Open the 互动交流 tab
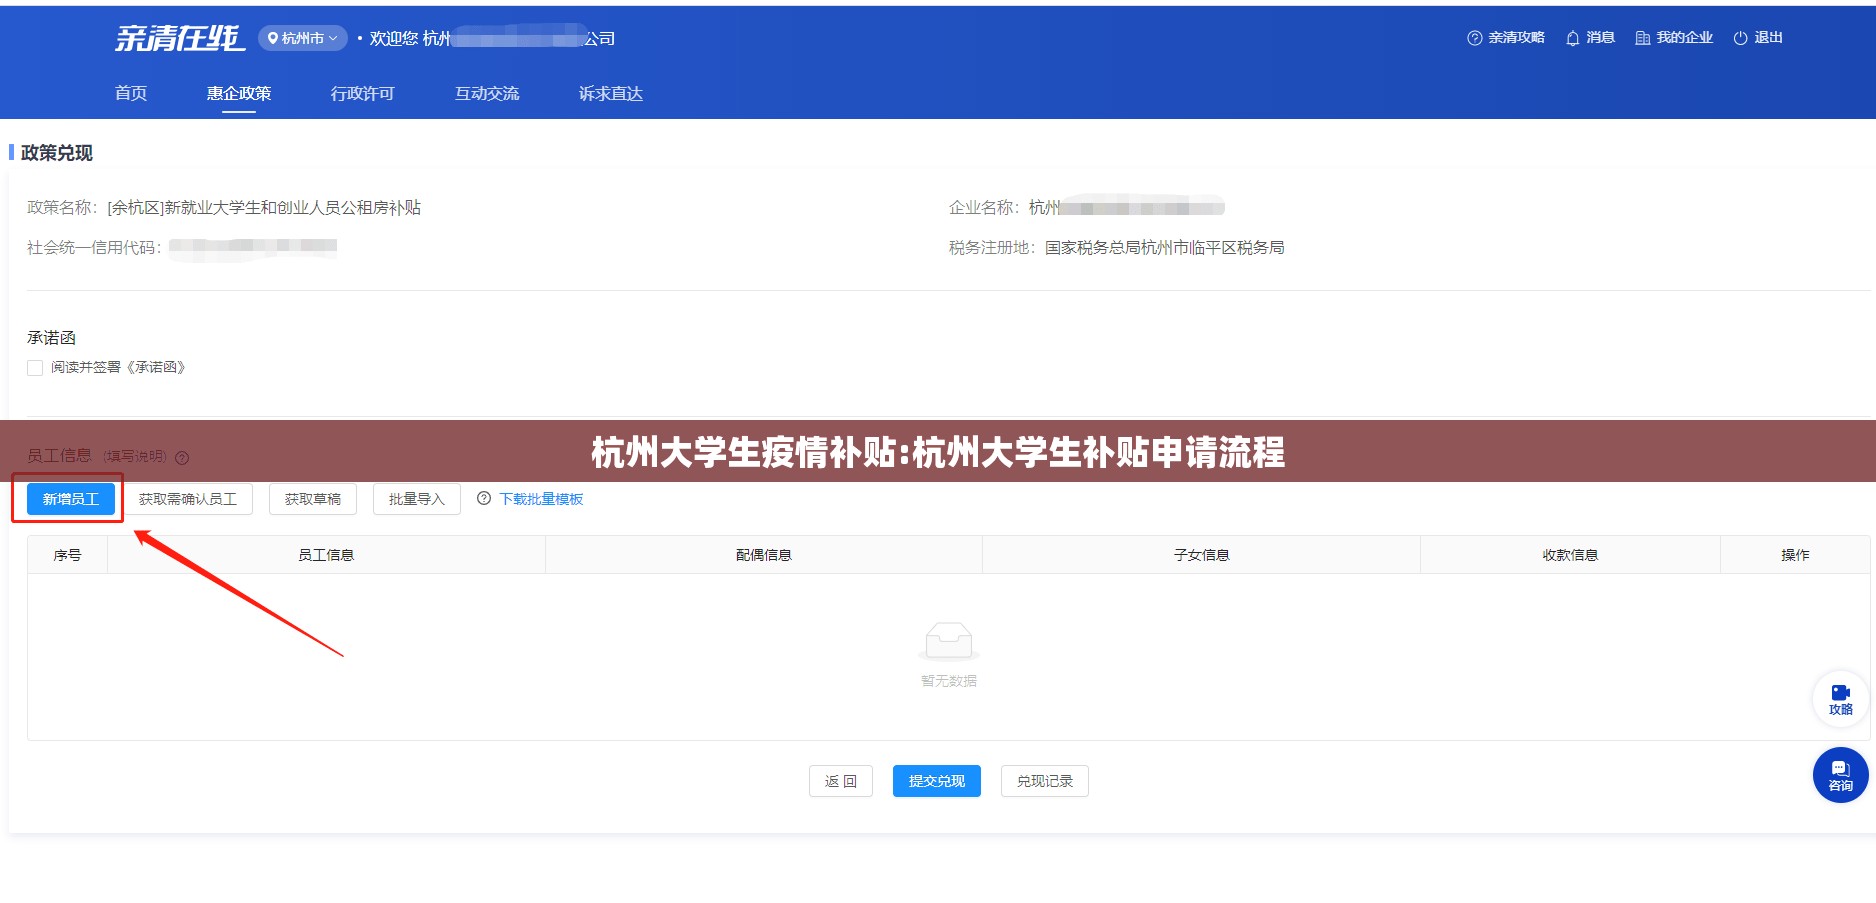 487,93
